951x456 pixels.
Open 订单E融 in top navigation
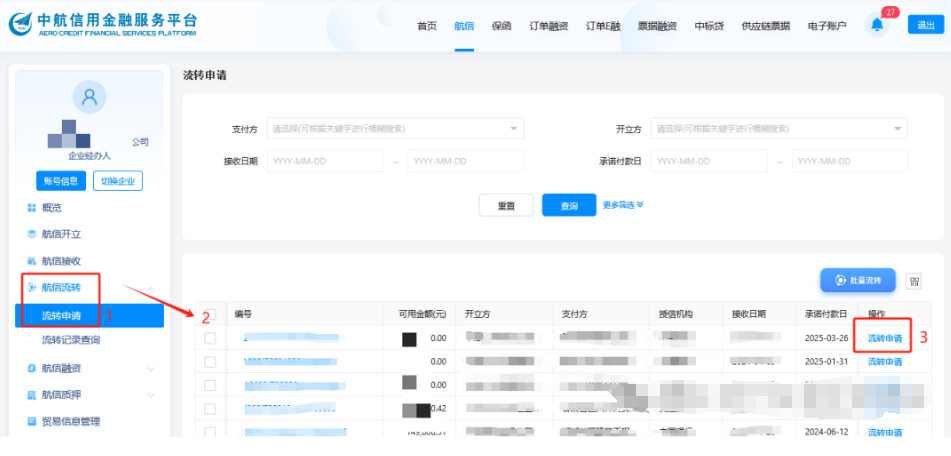[603, 26]
